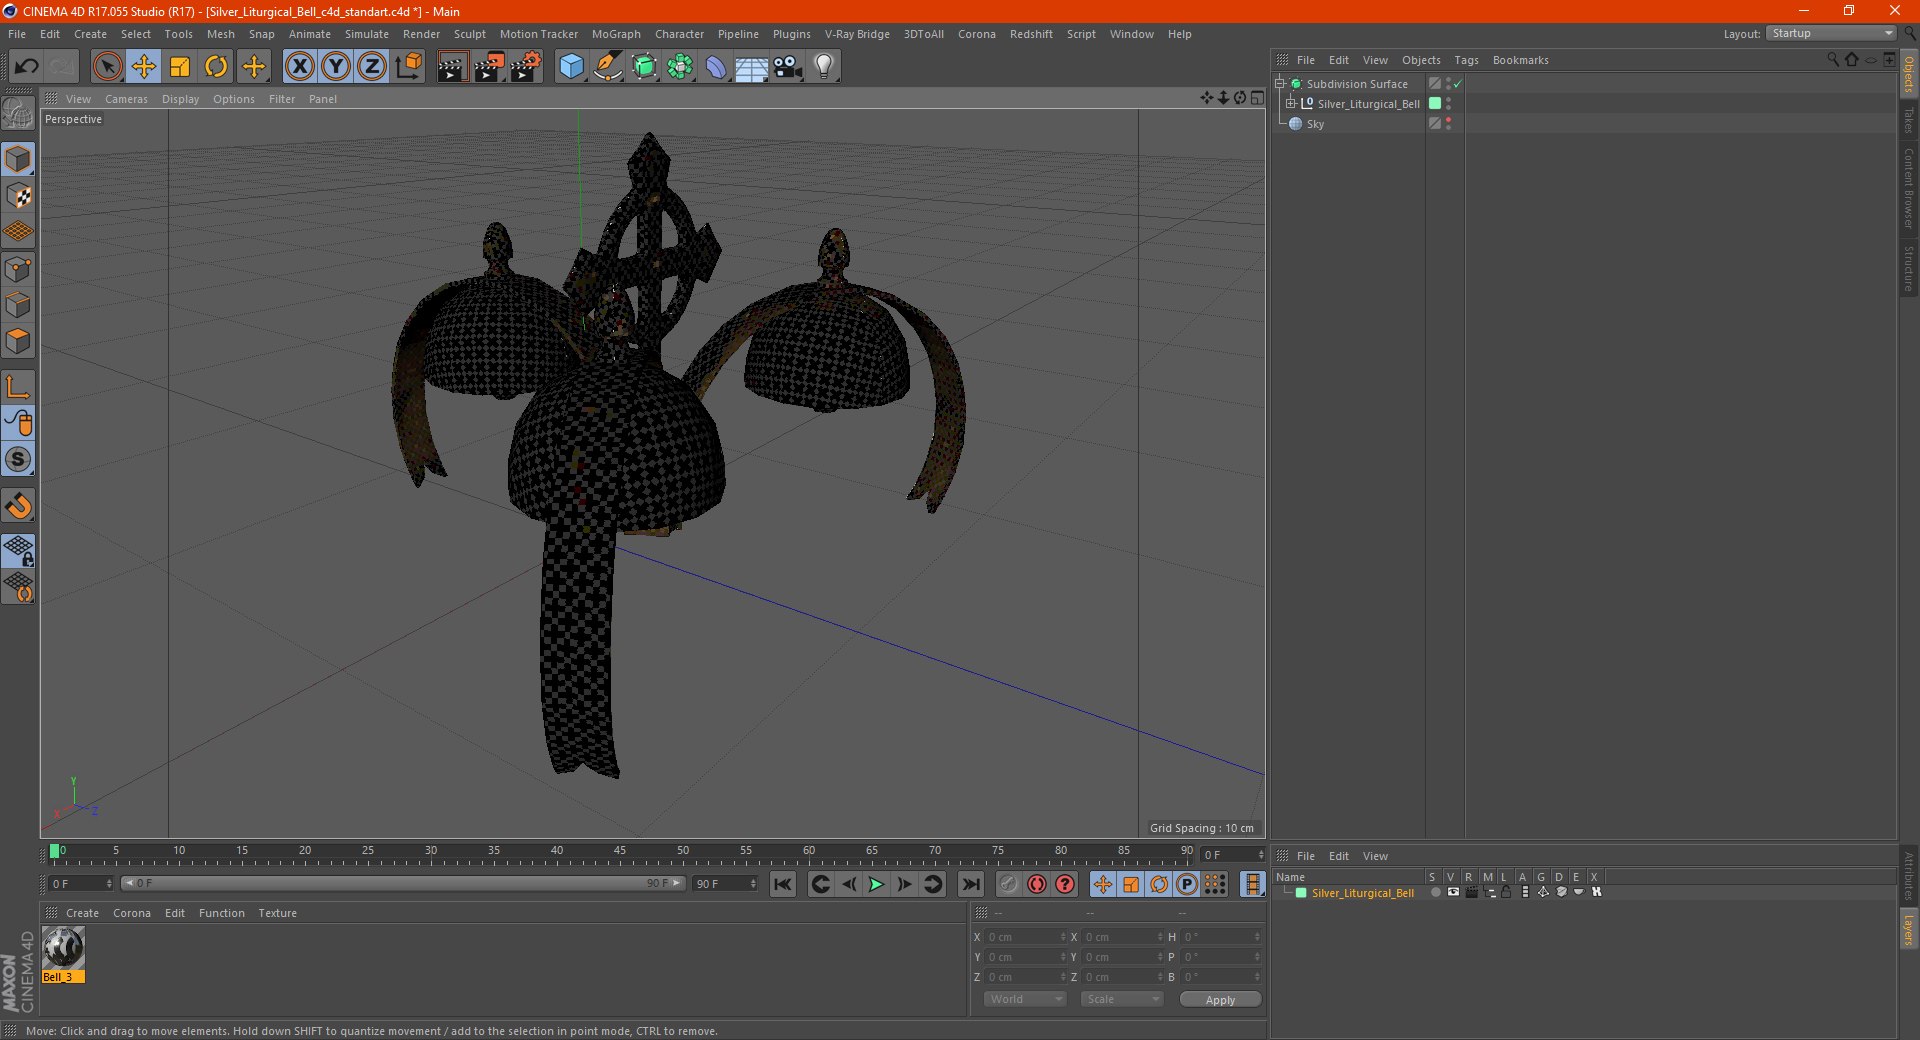Open material manager Texture menu
Screen dimensions: 1920x1040
tap(277, 913)
